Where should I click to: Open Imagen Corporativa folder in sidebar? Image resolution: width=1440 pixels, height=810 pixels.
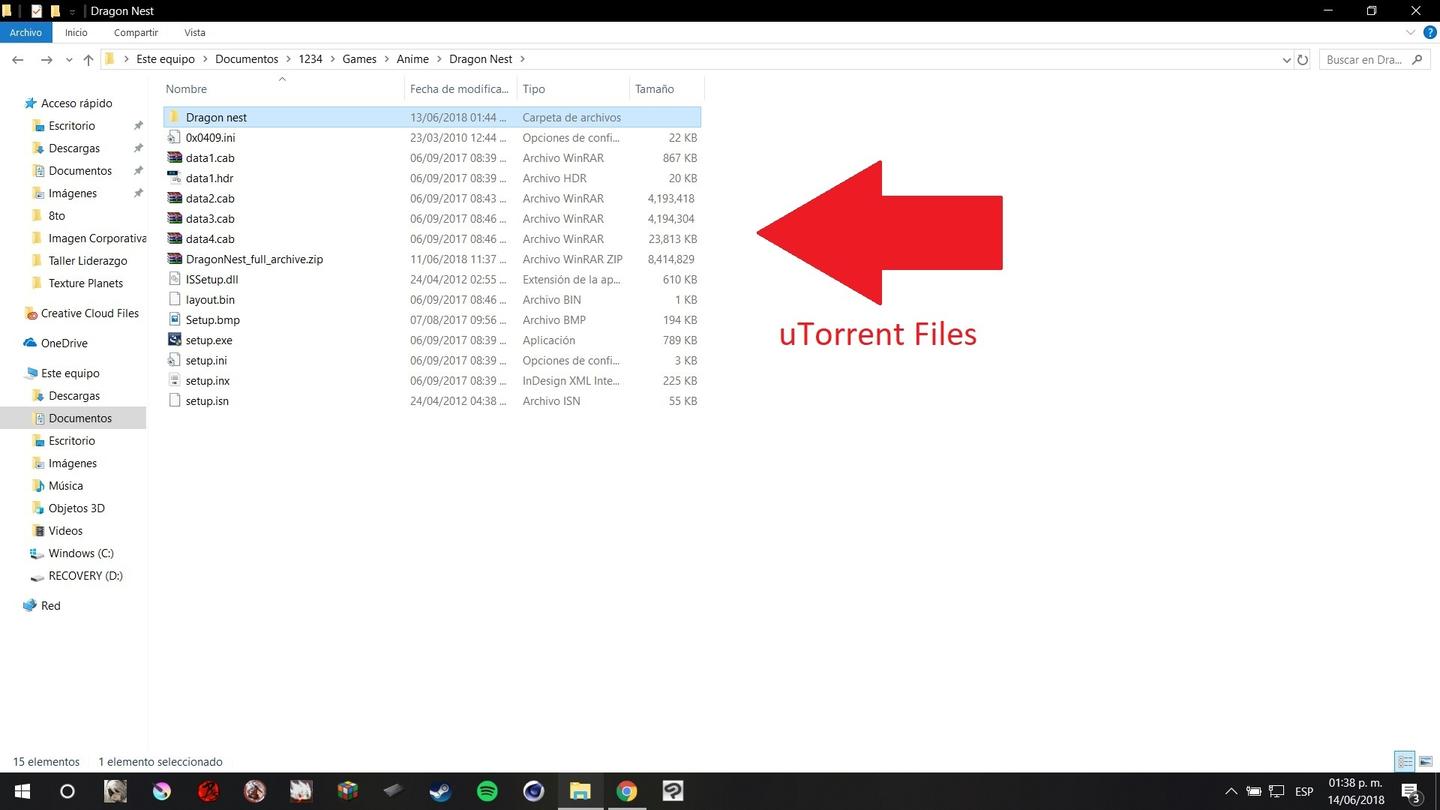[97, 238]
